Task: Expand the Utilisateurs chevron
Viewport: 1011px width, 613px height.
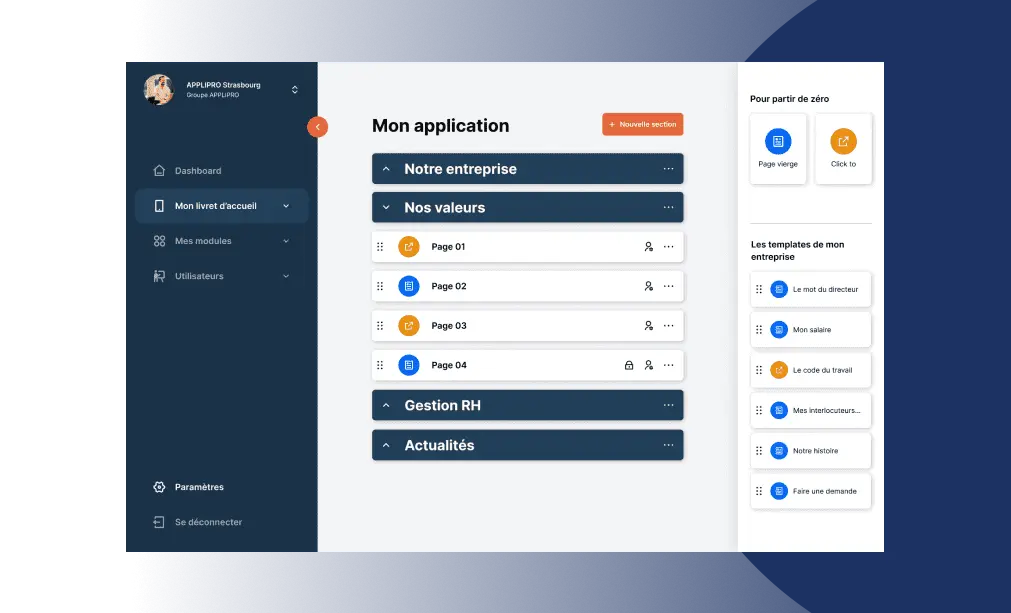Action: pyautogui.click(x=286, y=276)
